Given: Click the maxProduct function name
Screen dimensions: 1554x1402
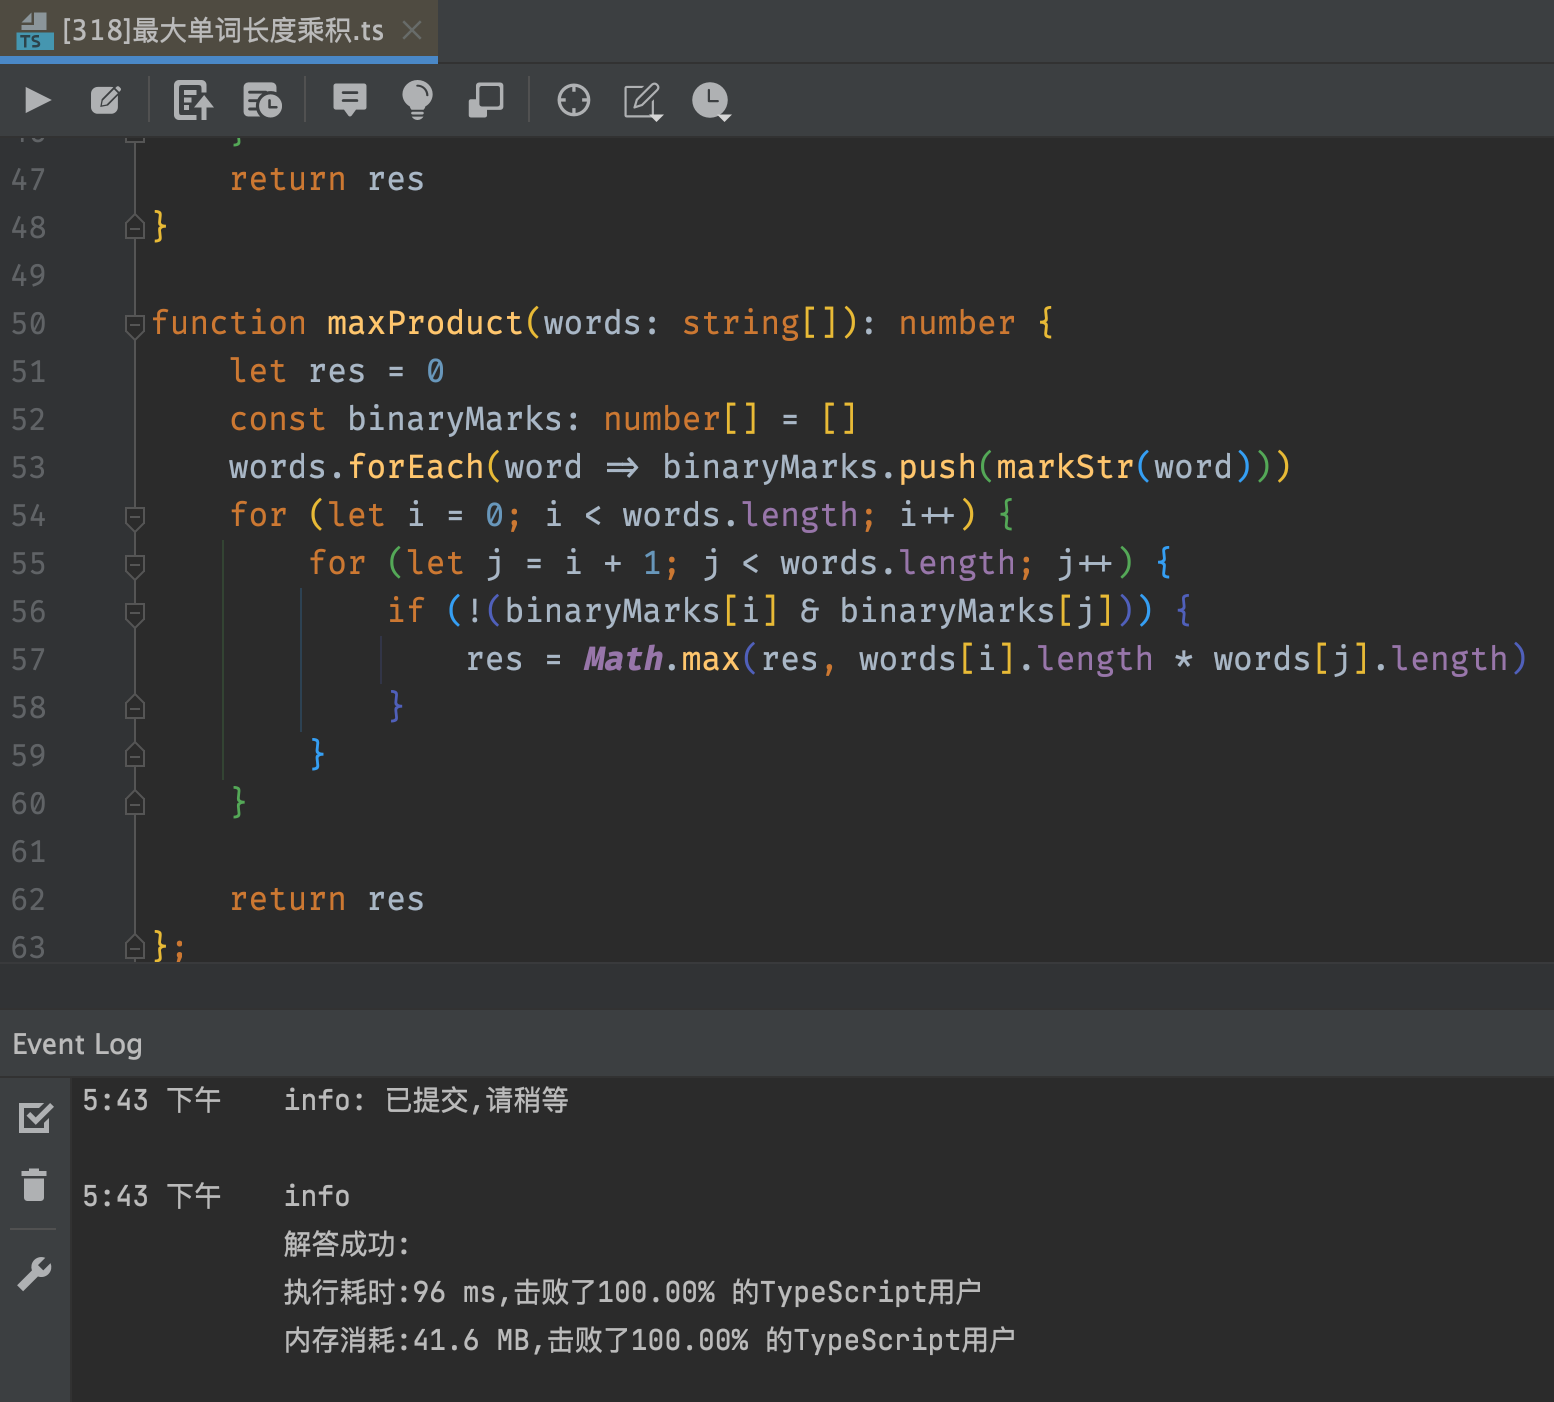Looking at the screenshot, I should coord(425,323).
